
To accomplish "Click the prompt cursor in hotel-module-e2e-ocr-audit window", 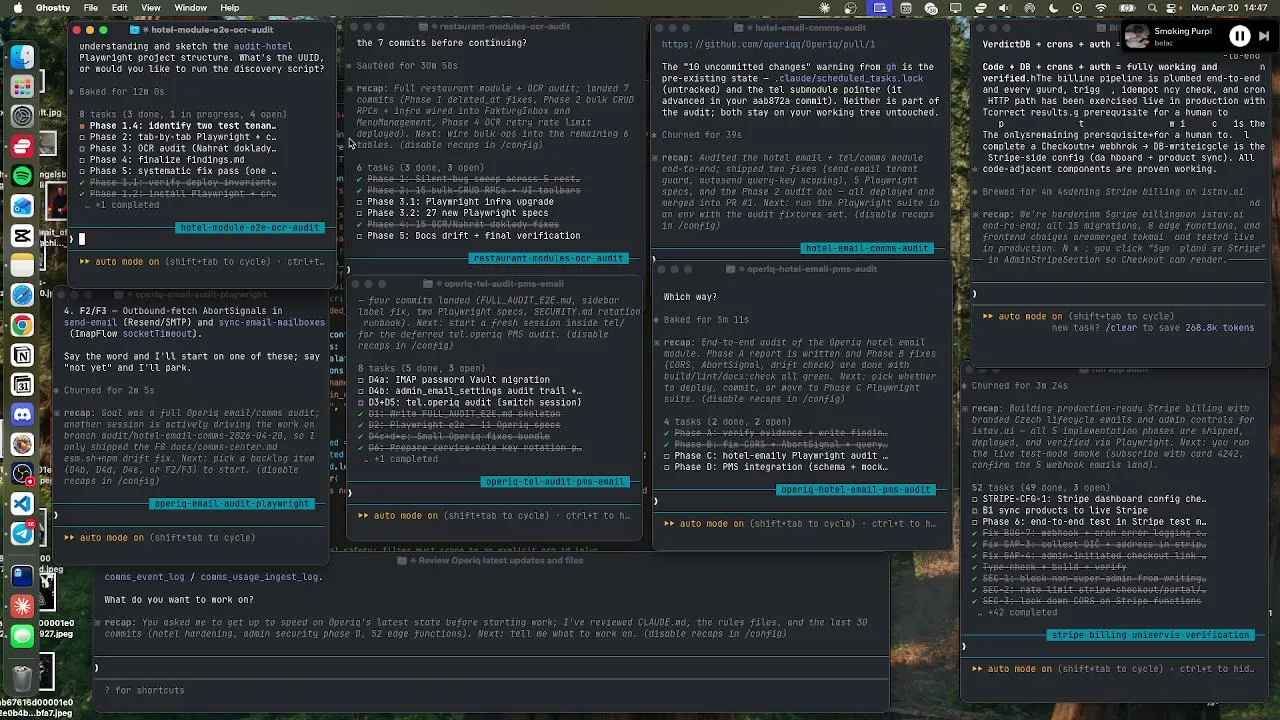I will click(82, 239).
